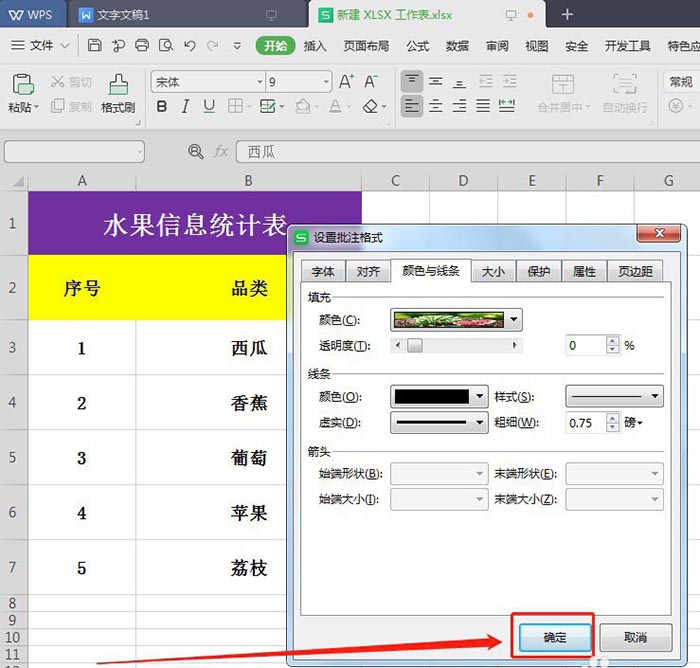Open the 插入 ribbon tab
Viewport: 700px width, 668px height.
pyautogui.click(x=315, y=46)
